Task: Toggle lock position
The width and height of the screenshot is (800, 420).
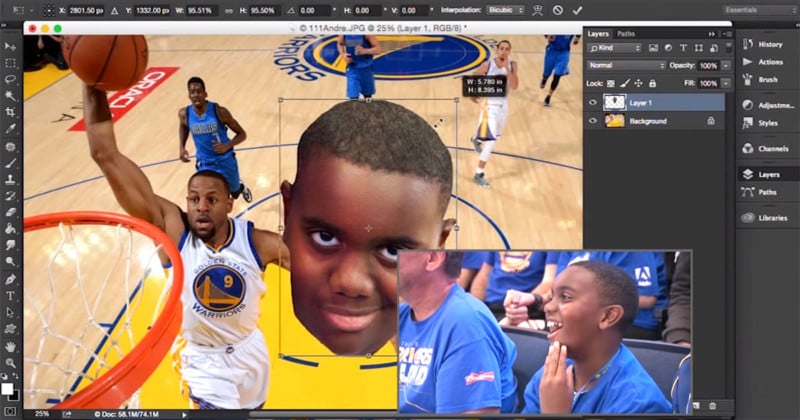Action: coord(638,83)
